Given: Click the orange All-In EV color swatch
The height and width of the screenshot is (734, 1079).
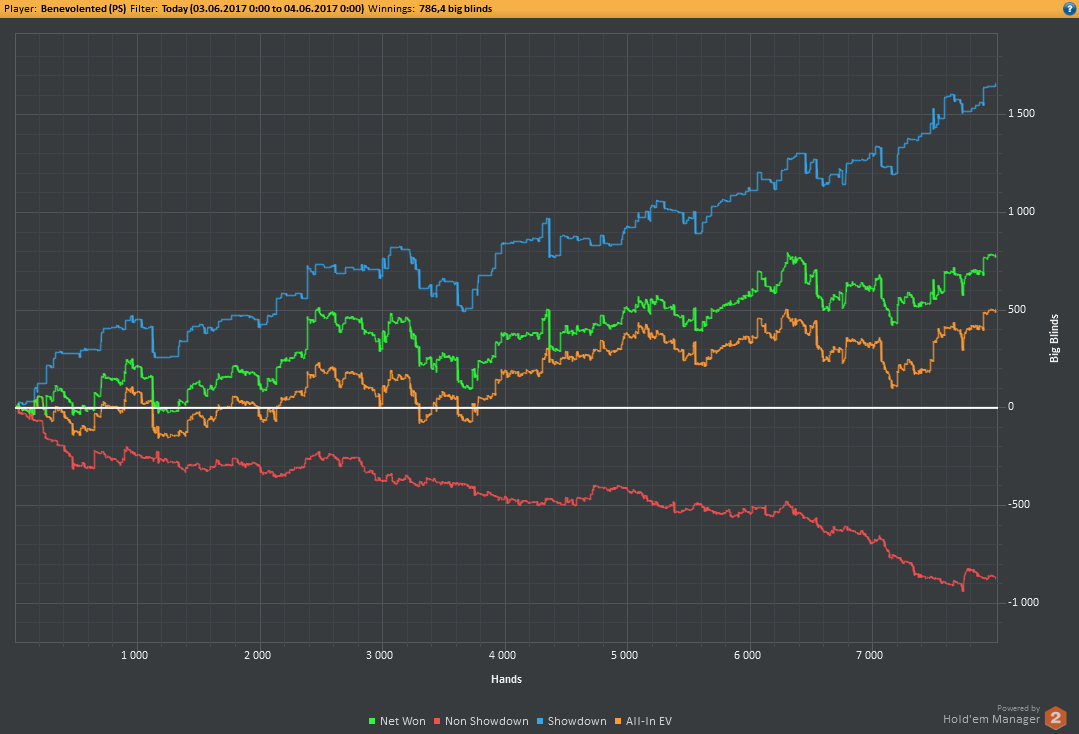Looking at the screenshot, I should (617, 722).
